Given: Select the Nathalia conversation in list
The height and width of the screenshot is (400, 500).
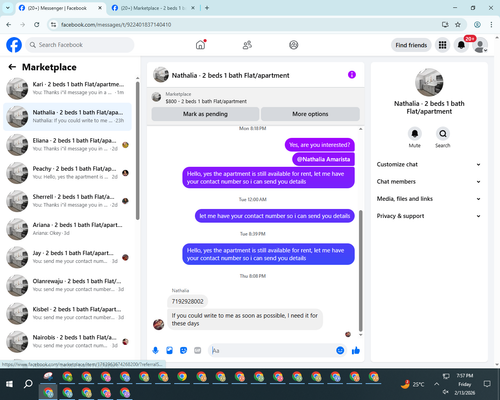Looking at the screenshot, I should pos(68,117).
